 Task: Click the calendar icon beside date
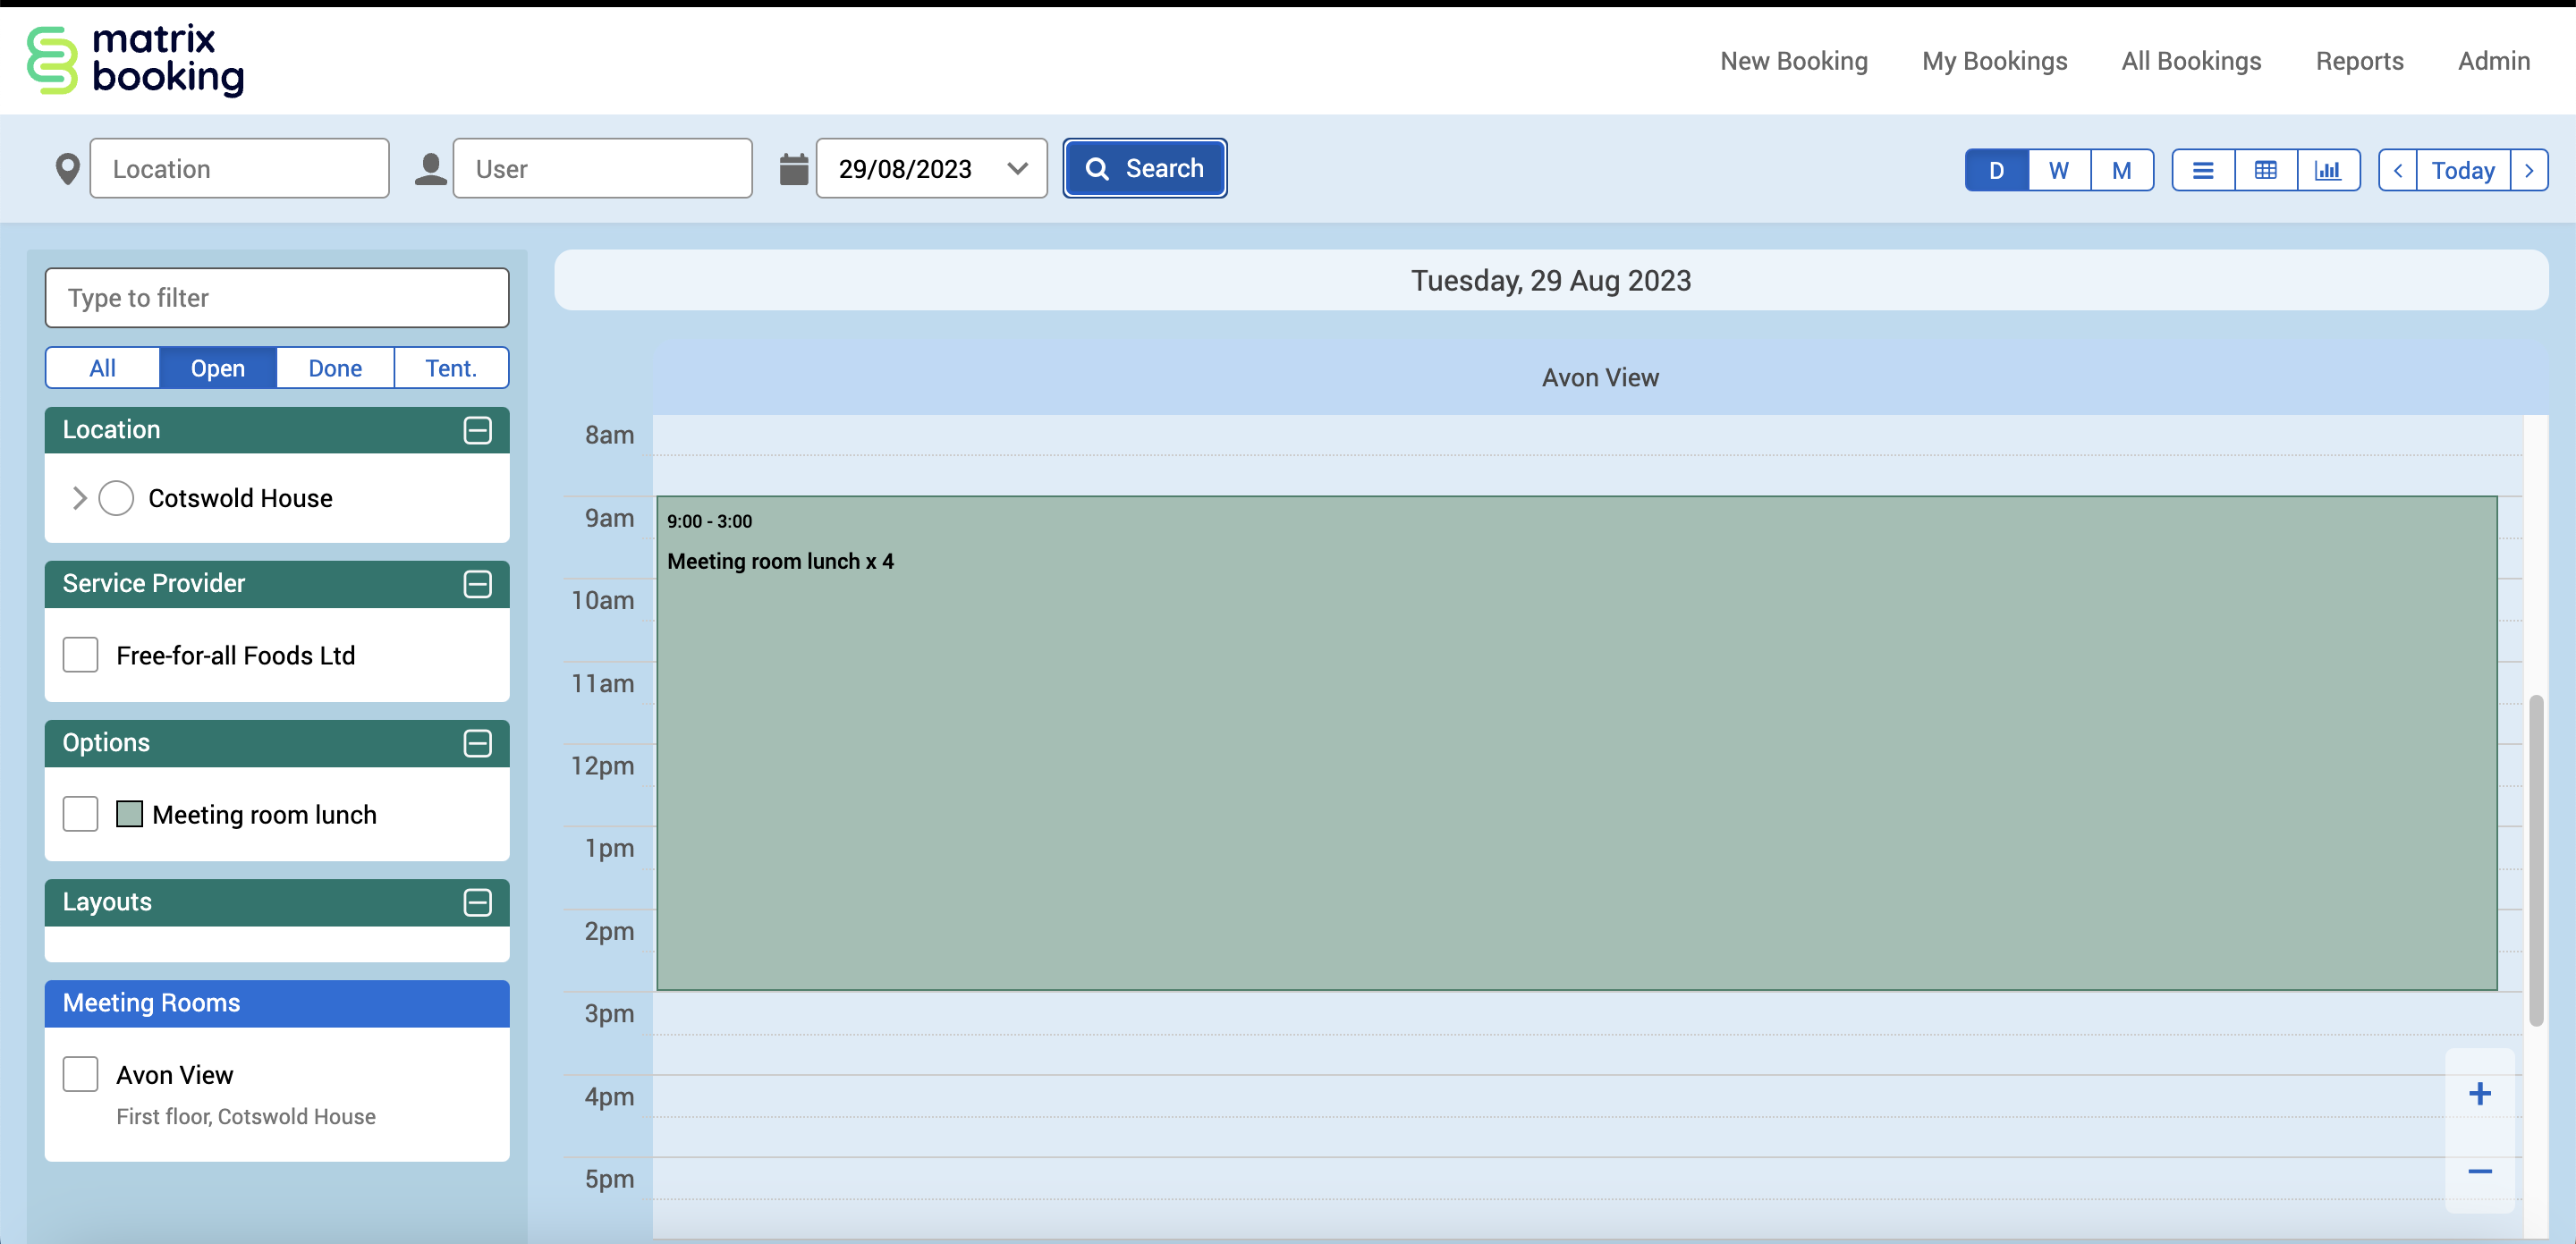[794, 169]
